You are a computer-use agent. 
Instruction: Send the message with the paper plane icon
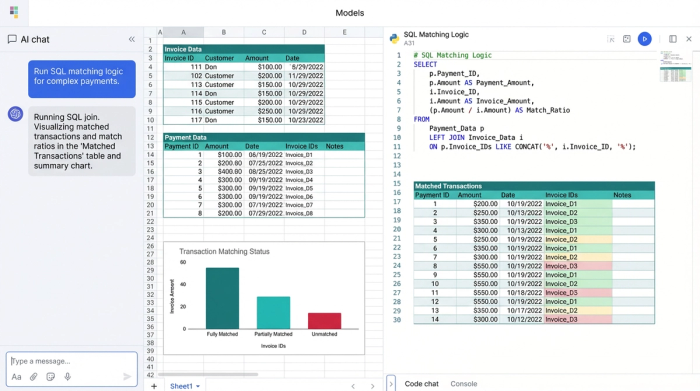point(127,377)
